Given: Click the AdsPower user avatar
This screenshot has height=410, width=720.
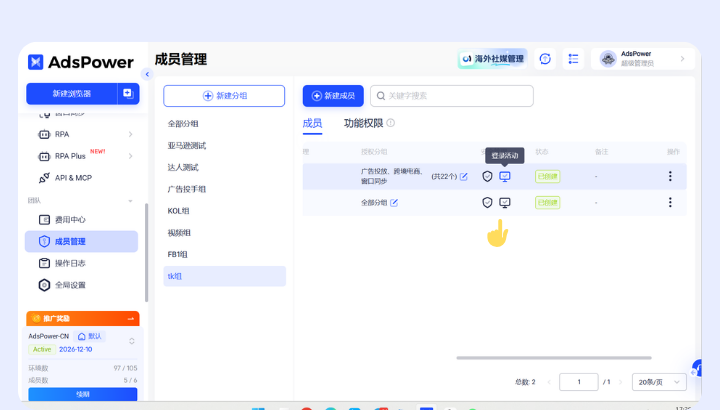Looking at the screenshot, I should pyautogui.click(x=608, y=59).
